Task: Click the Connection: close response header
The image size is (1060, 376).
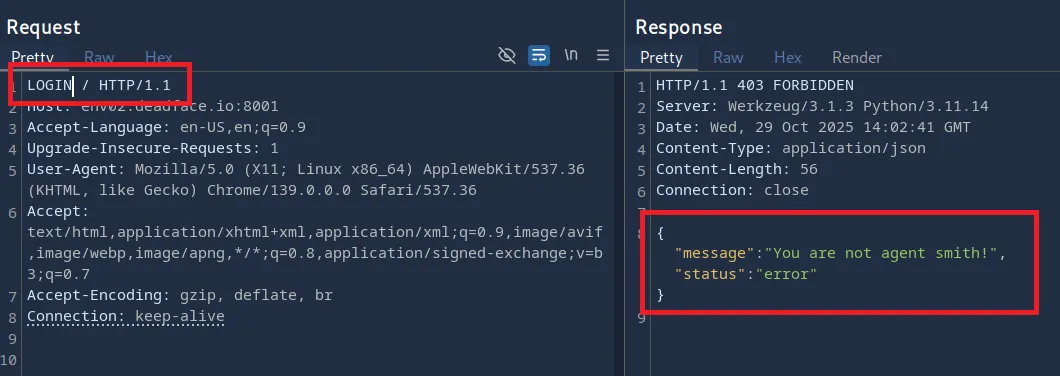Action: point(732,190)
